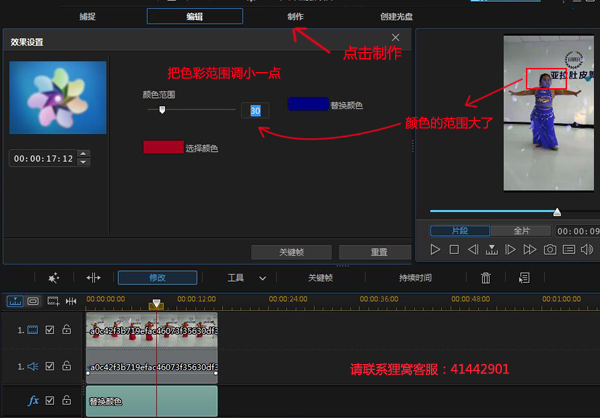
Task: Switch to storyboard view icon
Action: point(33,301)
